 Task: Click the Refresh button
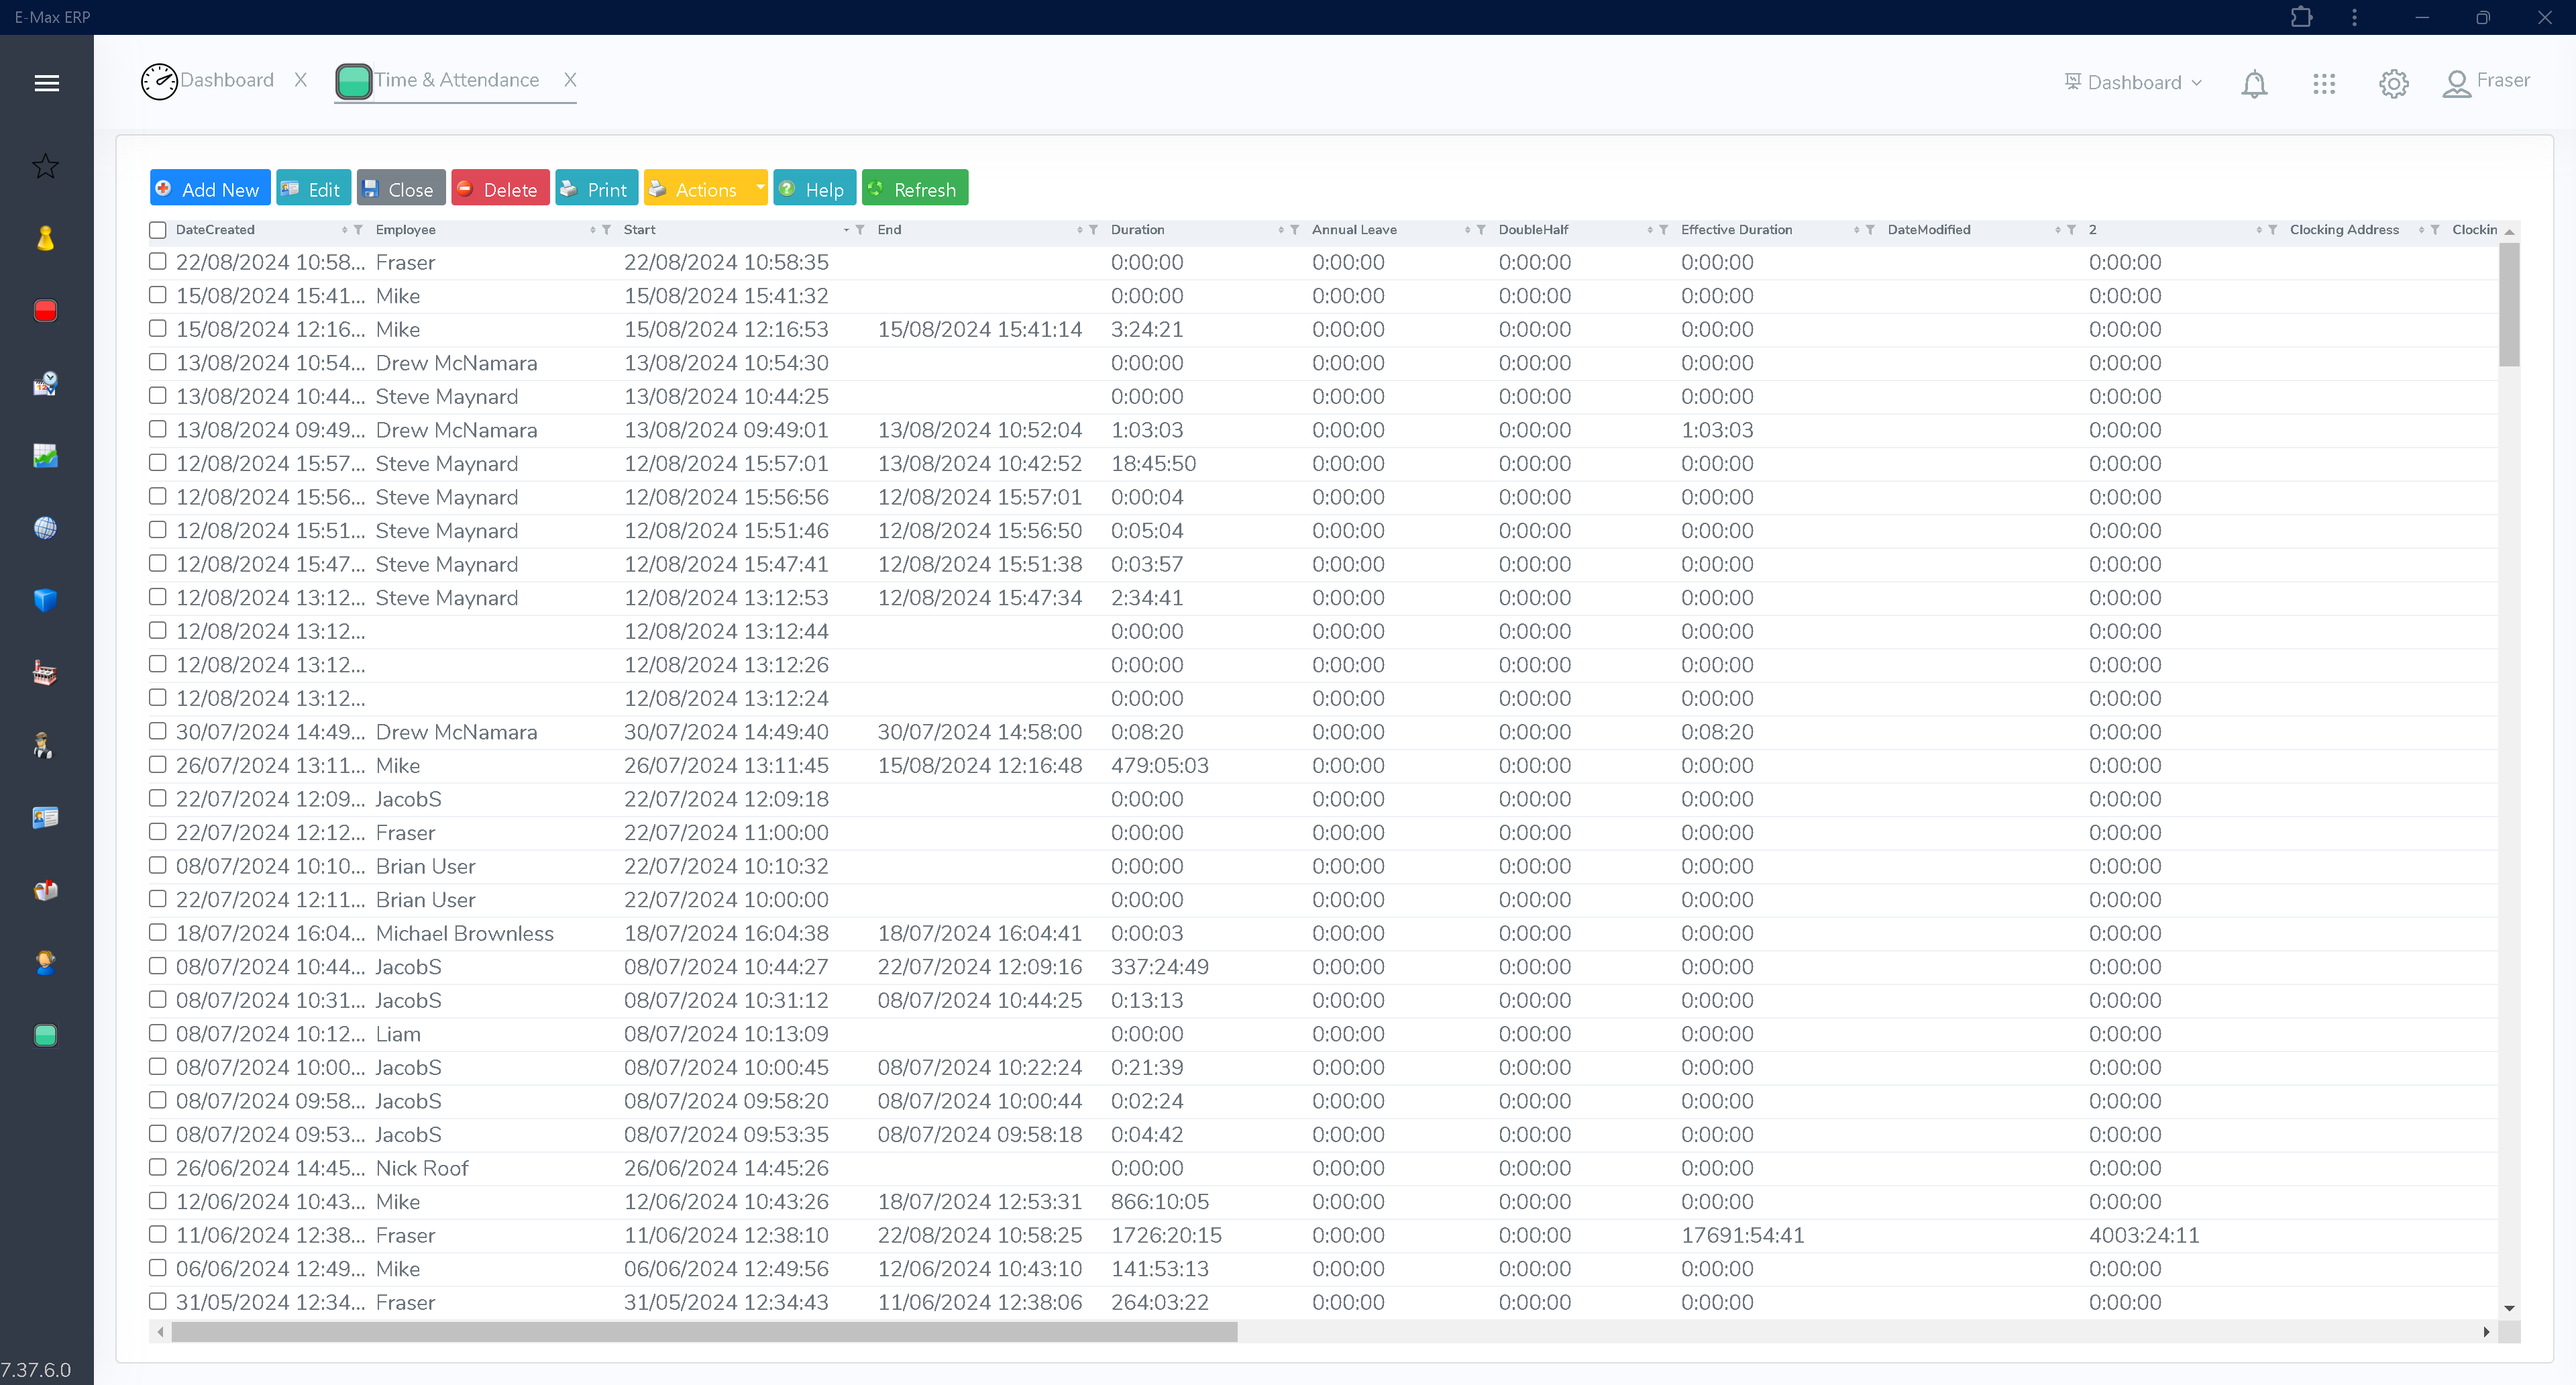click(914, 187)
